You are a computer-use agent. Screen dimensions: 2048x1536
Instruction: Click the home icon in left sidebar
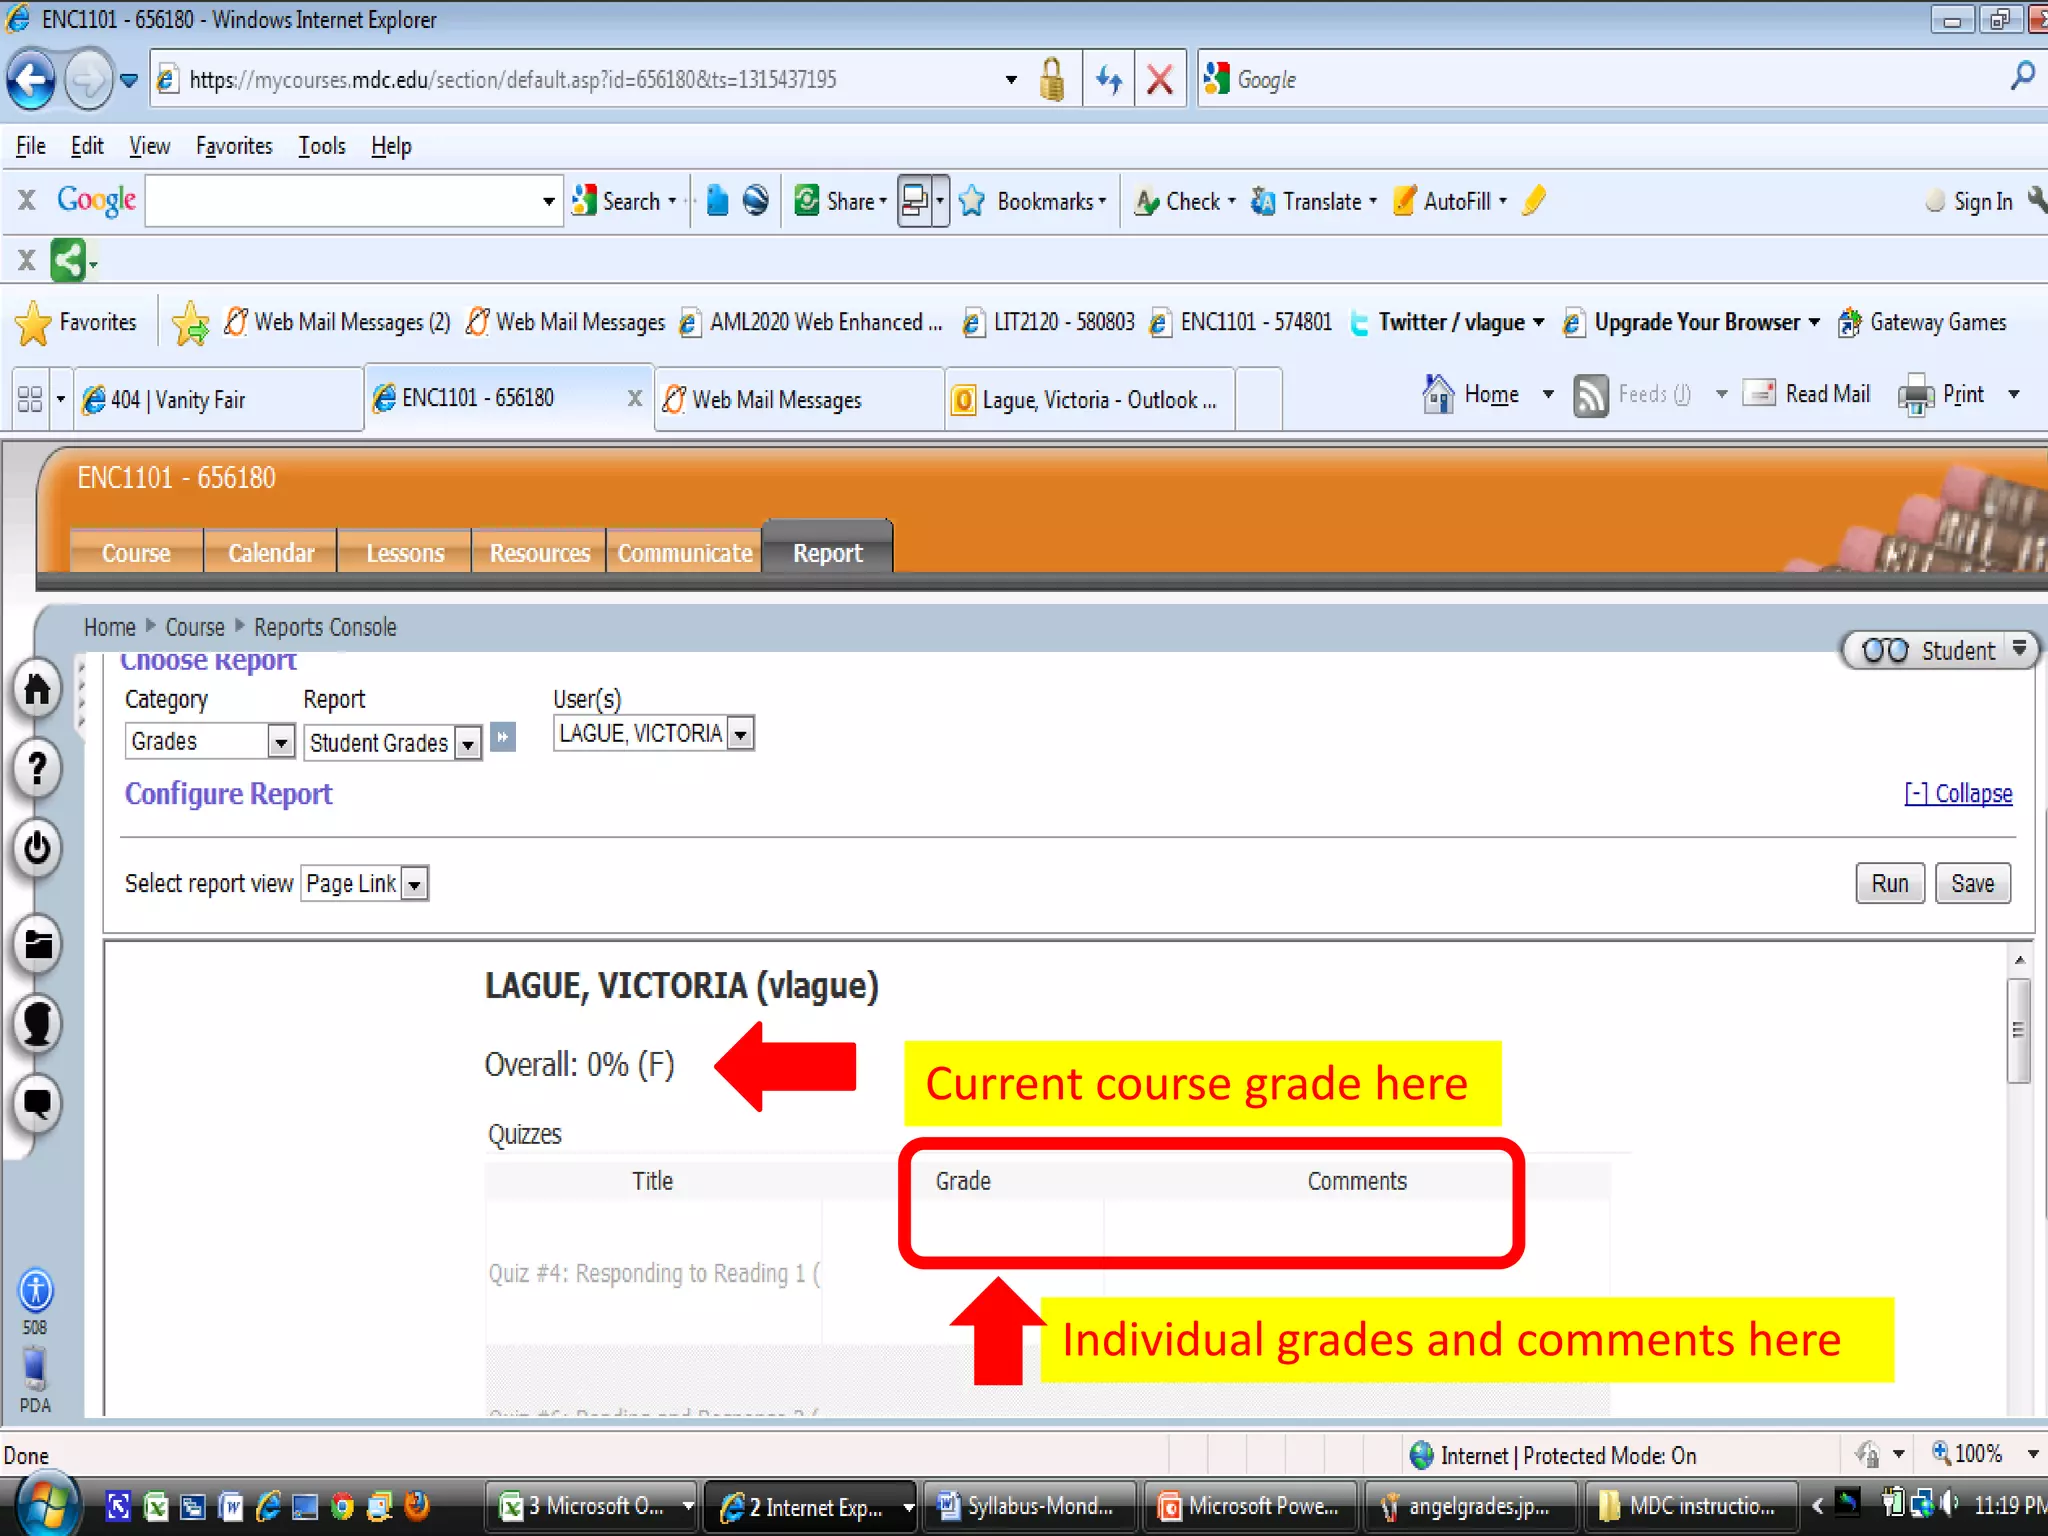pyautogui.click(x=37, y=689)
